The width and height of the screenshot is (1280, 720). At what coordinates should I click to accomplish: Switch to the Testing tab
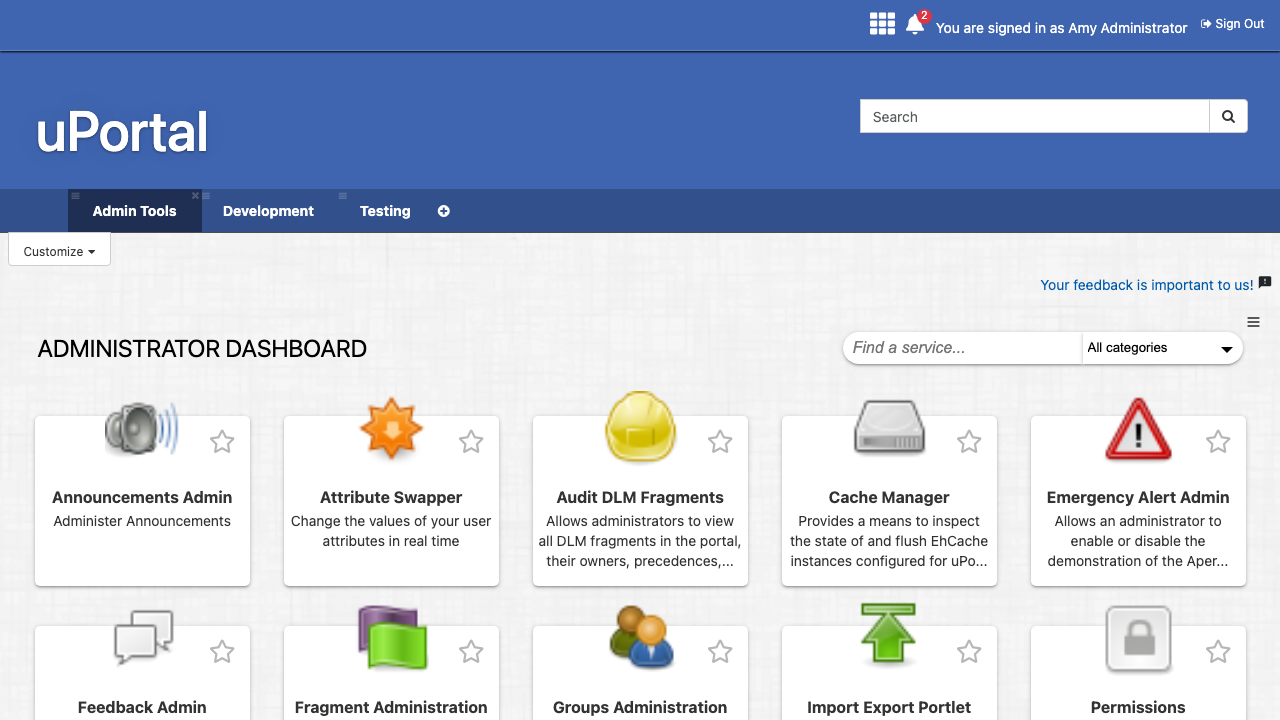[385, 211]
